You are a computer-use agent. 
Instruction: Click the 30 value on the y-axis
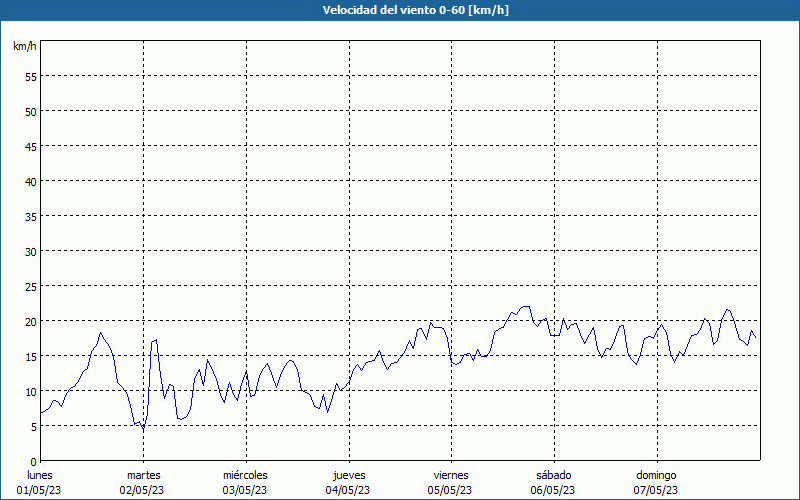click(x=31, y=252)
